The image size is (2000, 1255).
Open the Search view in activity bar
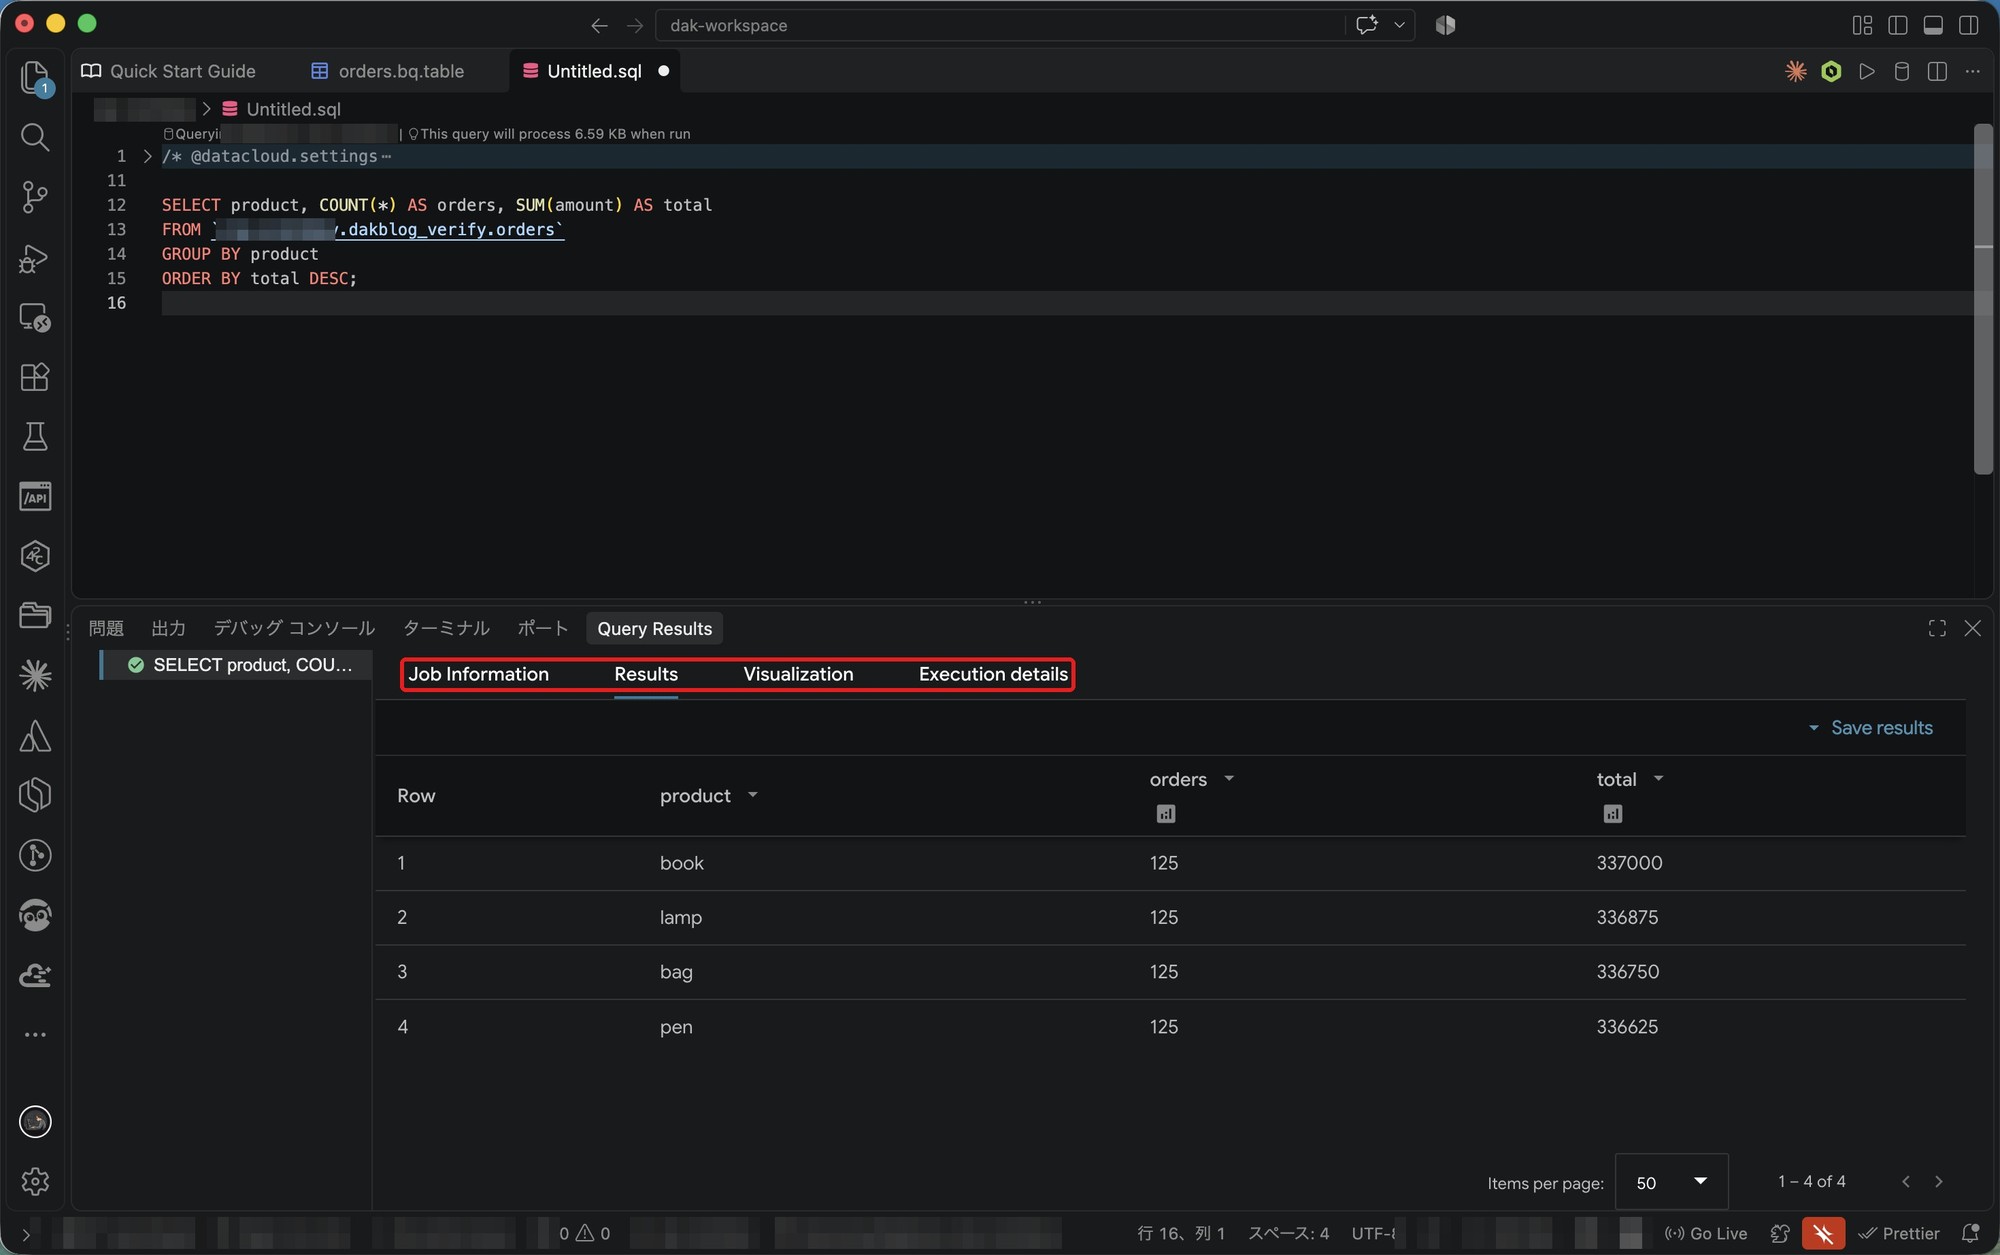pyautogui.click(x=35, y=137)
